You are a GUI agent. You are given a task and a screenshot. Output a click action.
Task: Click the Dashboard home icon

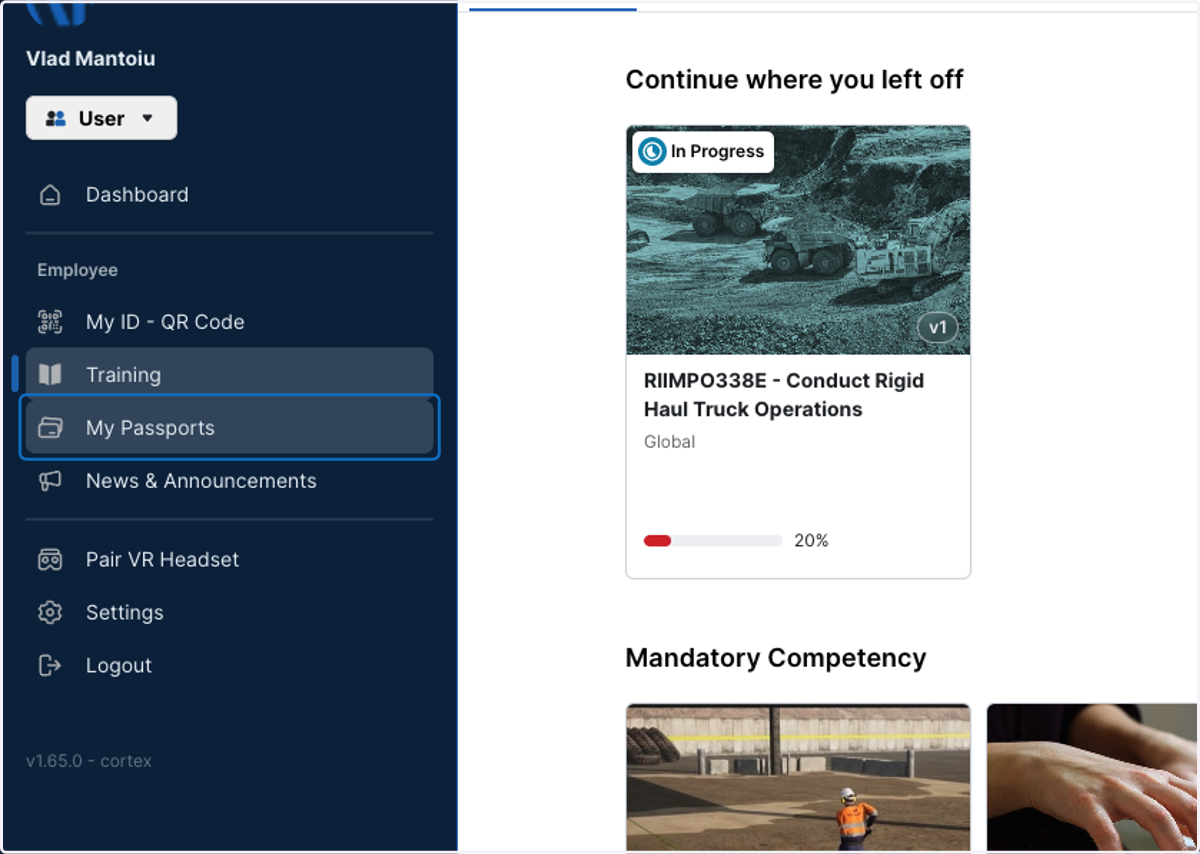pyautogui.click(x=50, y=195)
